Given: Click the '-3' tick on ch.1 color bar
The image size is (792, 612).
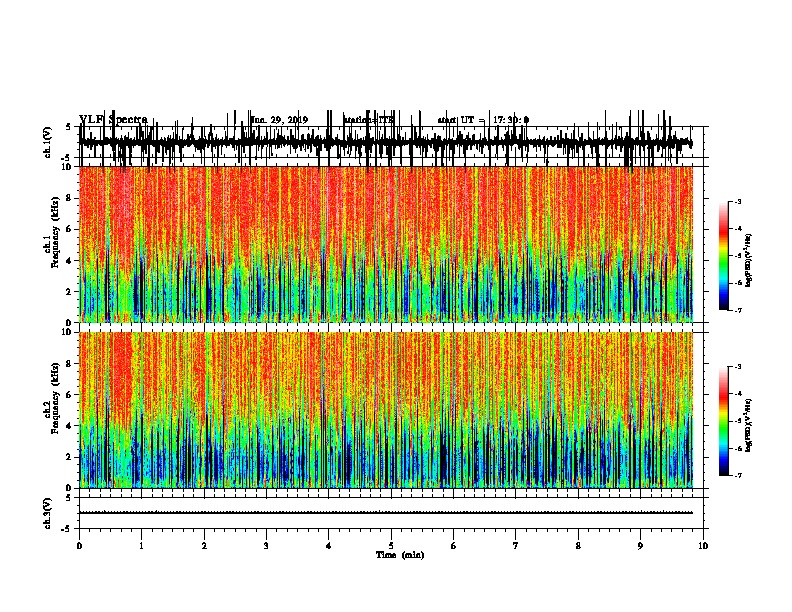Looking at the screenshot, I should click(738, 201).
